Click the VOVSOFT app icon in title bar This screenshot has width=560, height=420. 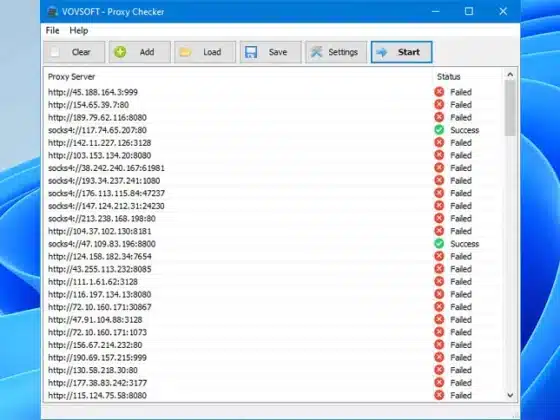pos(52,12)
